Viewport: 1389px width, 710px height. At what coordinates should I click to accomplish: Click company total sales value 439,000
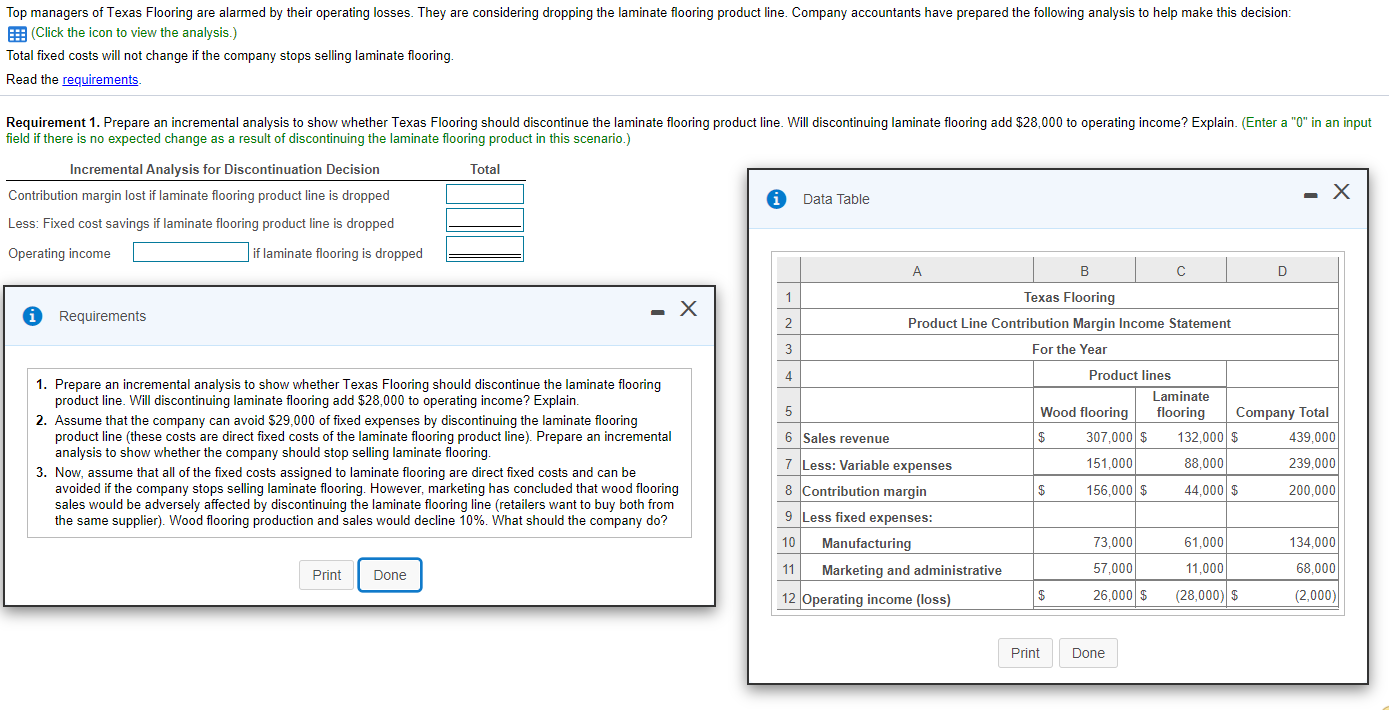[x=1312, y=437]
